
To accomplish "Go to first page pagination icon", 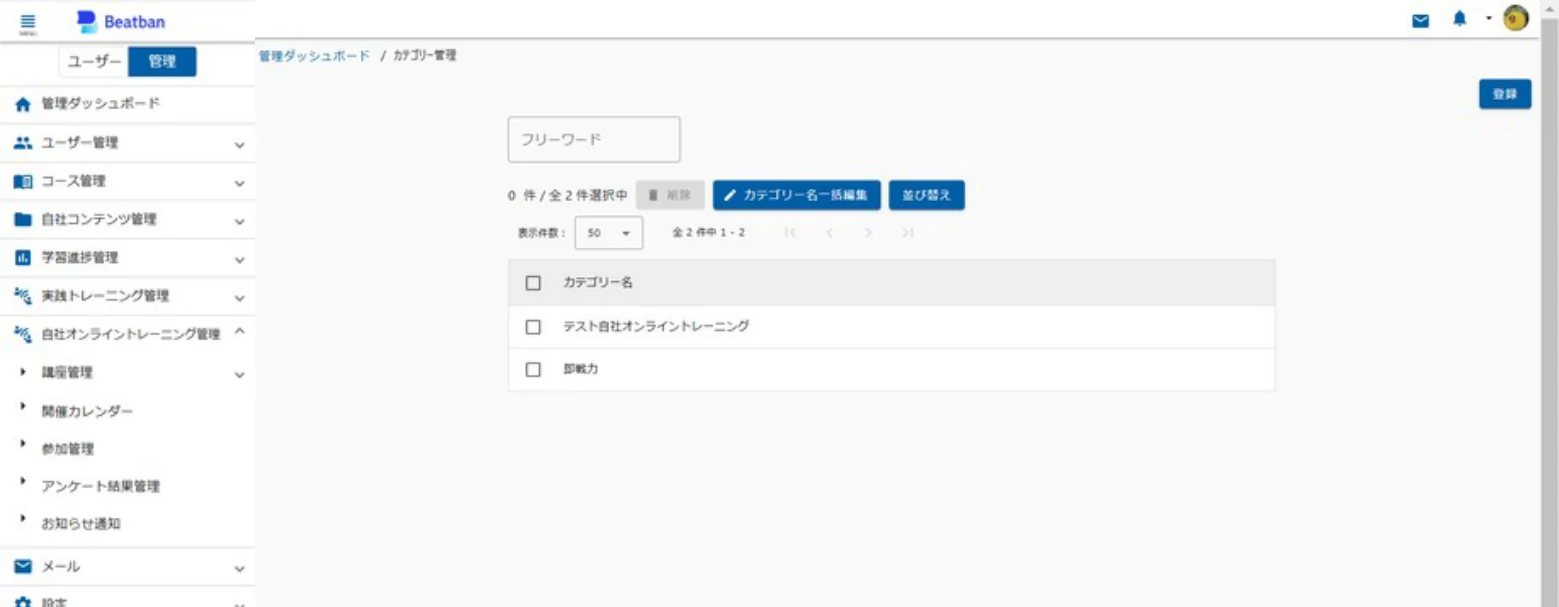I will pyautogui.click(x=790, y=233).
